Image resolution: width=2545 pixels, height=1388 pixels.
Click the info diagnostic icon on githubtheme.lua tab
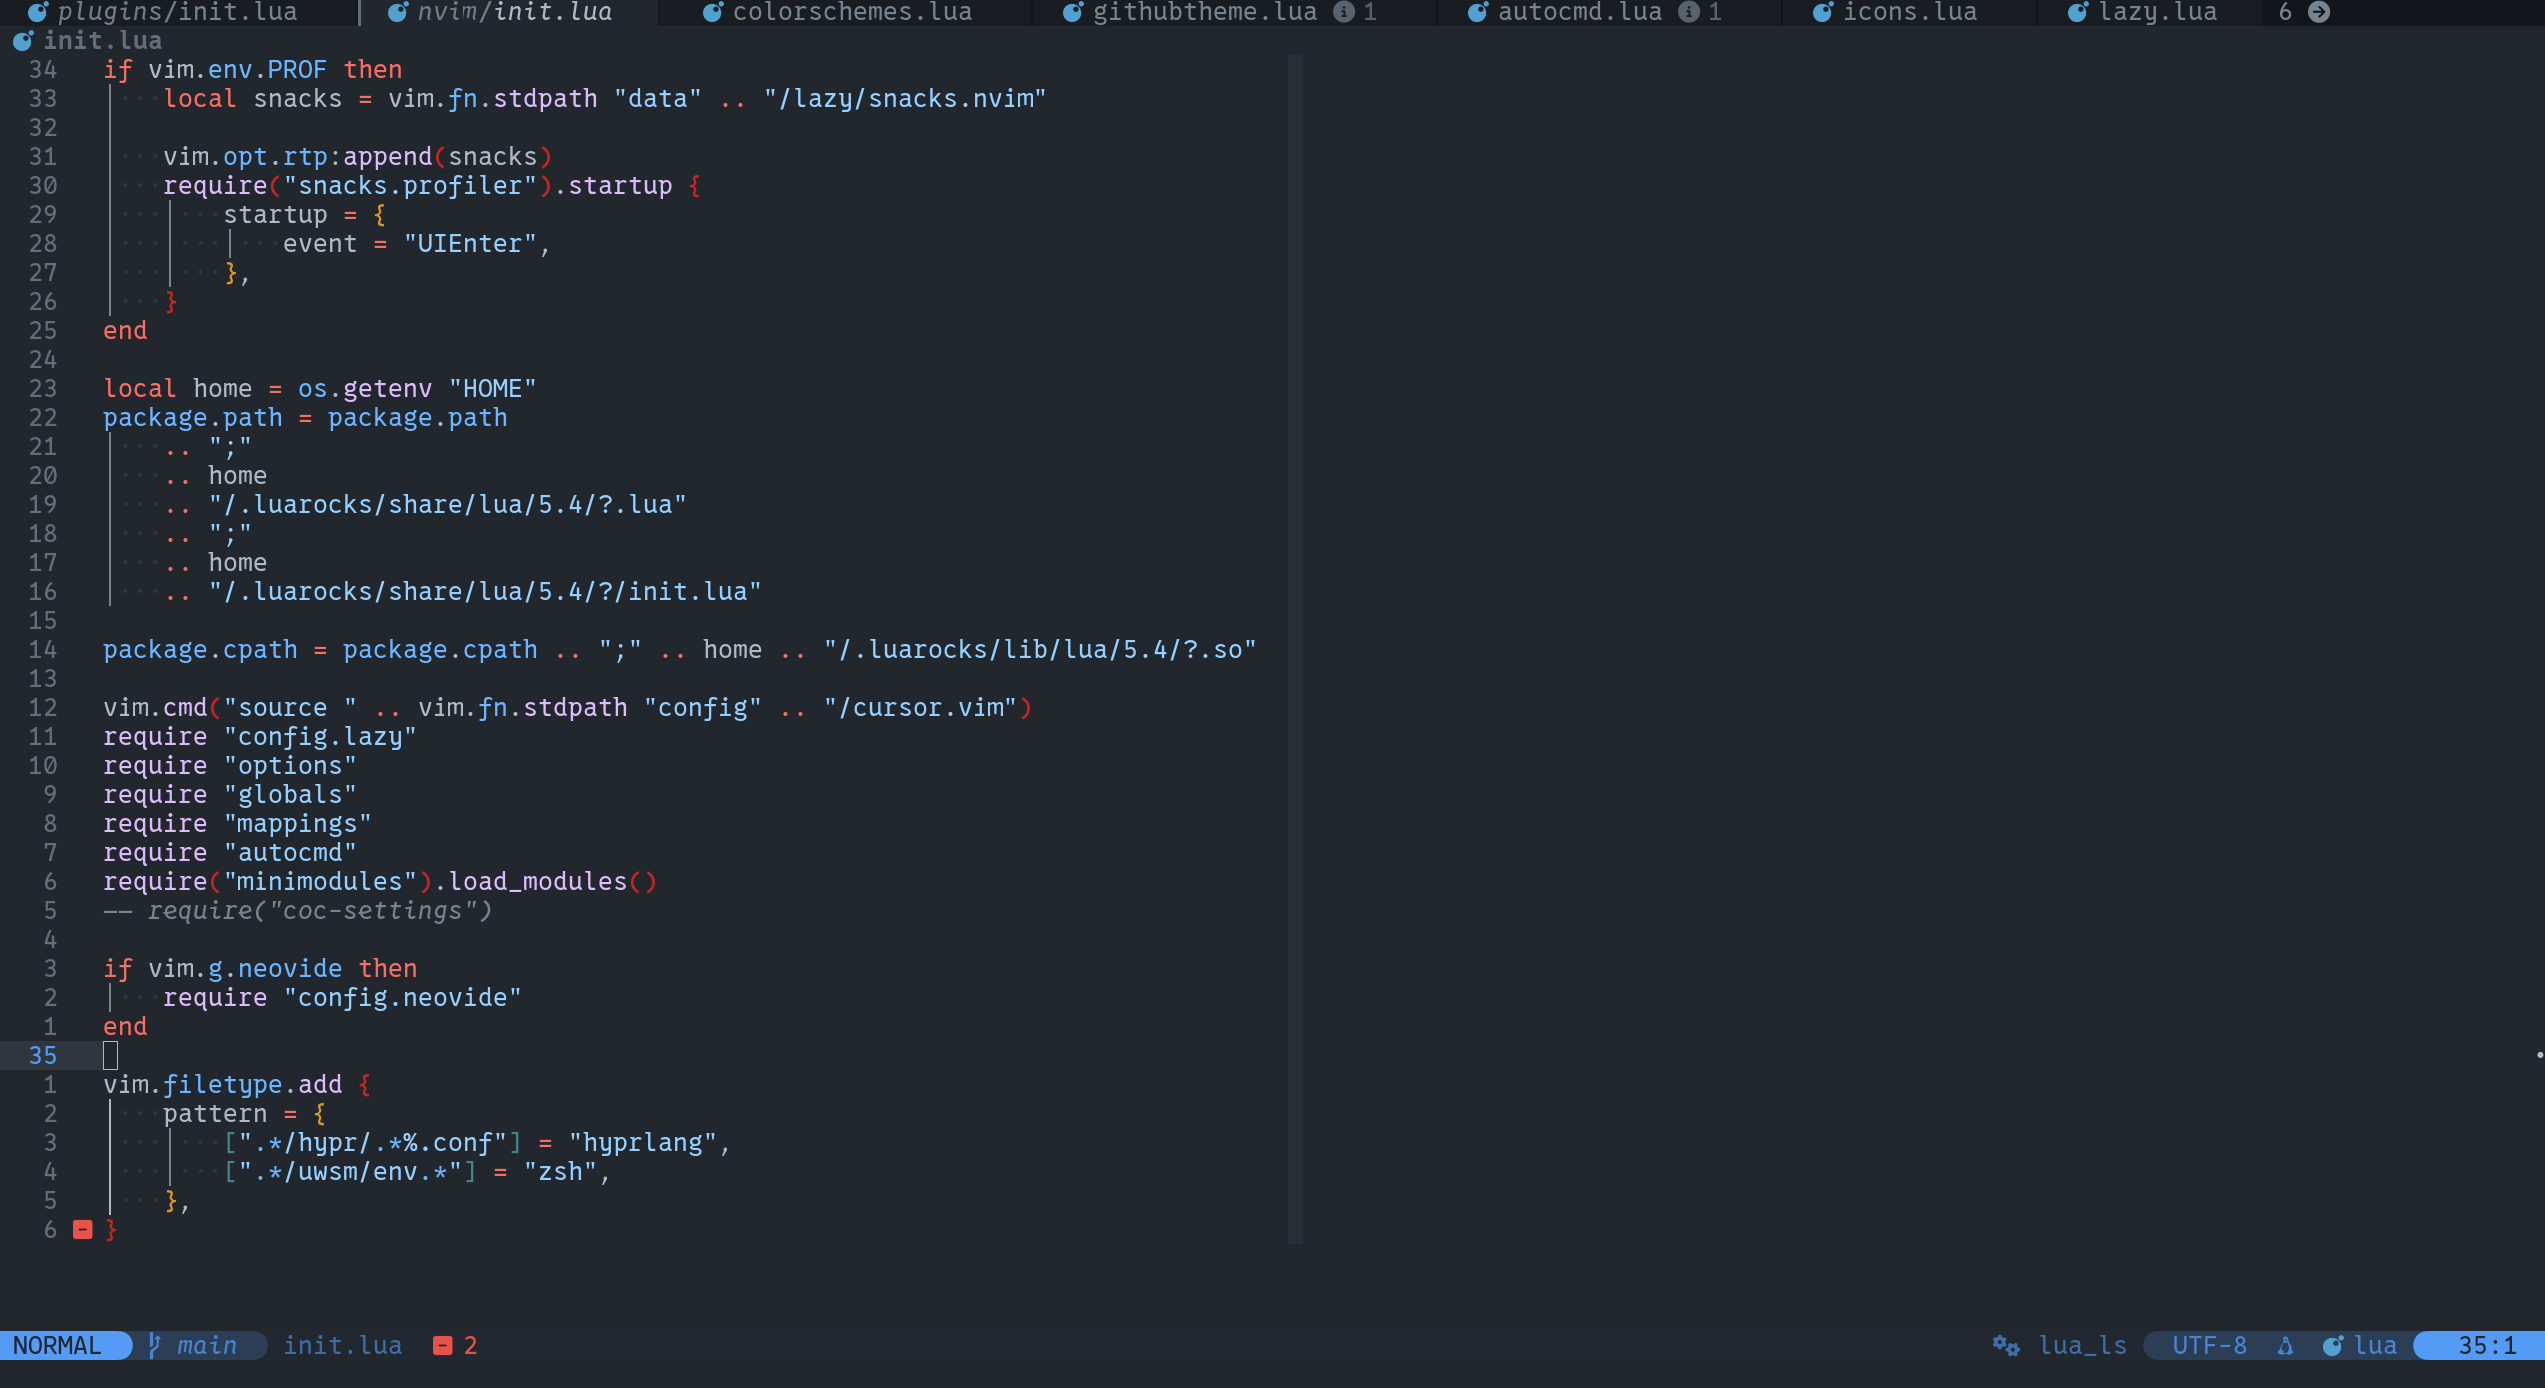point(1344,12)
